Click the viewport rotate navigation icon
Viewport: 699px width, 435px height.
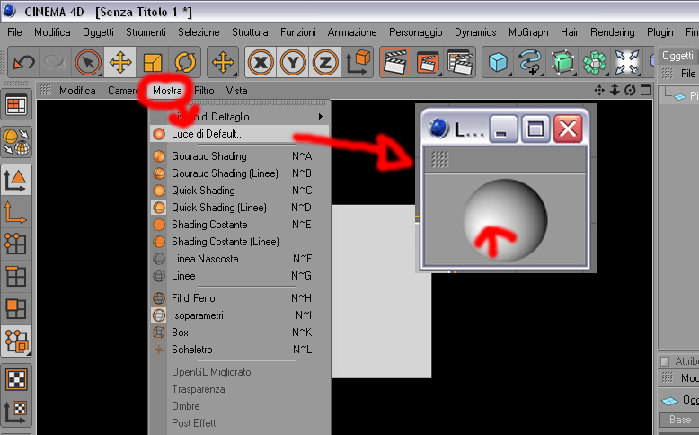(629, 90)
